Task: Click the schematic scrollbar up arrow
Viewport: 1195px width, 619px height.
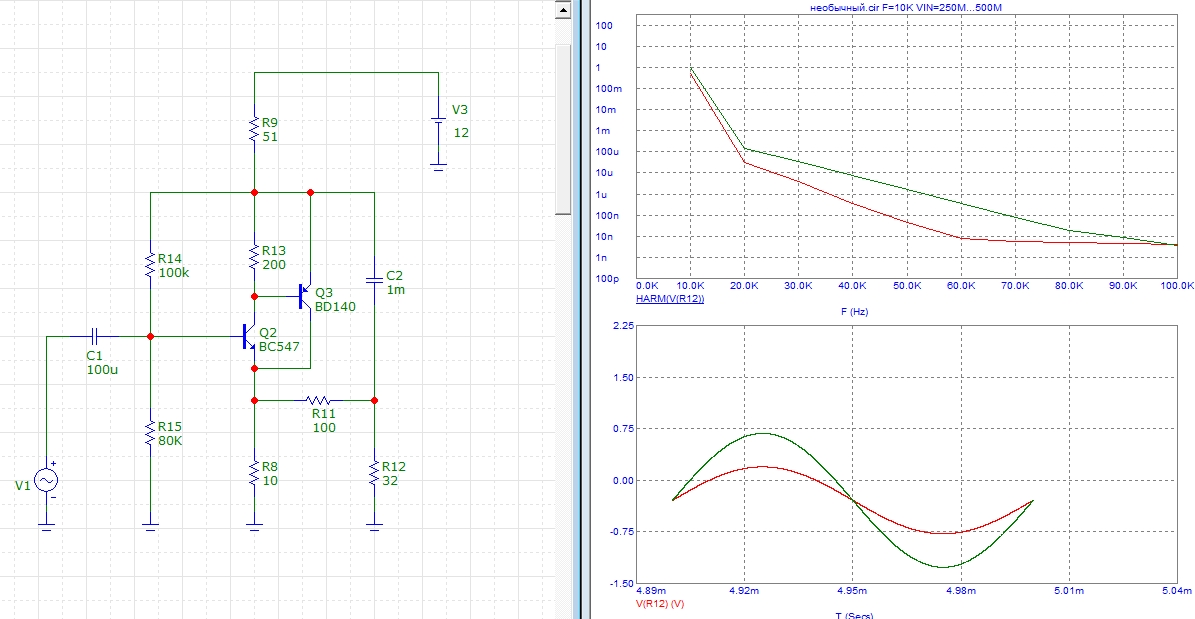Action: (x=562, y=11)
